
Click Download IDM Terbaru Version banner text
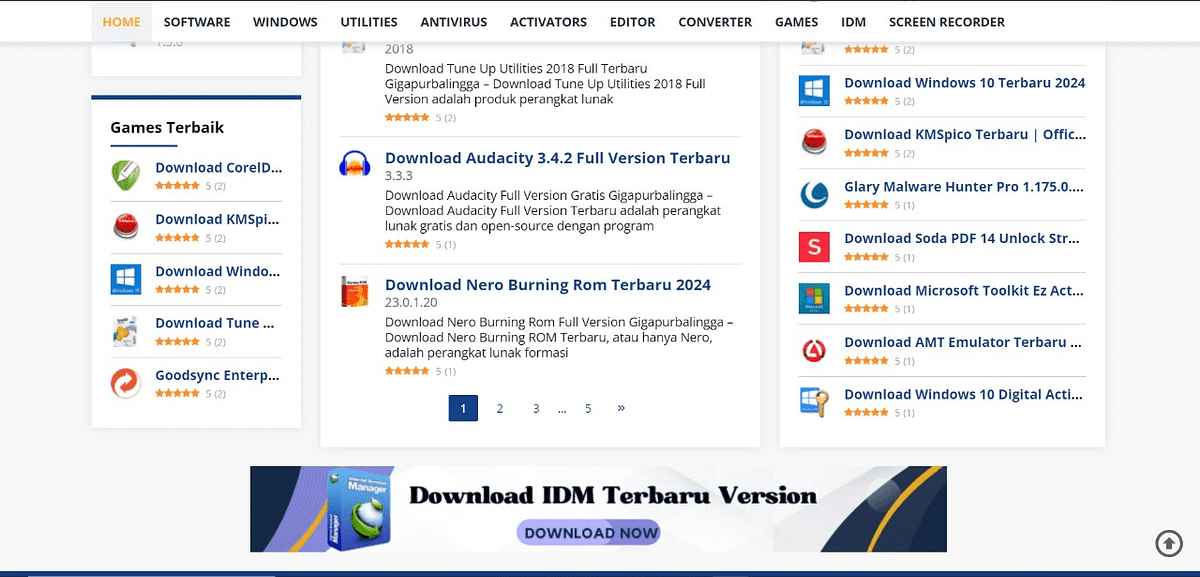point(613,496)
